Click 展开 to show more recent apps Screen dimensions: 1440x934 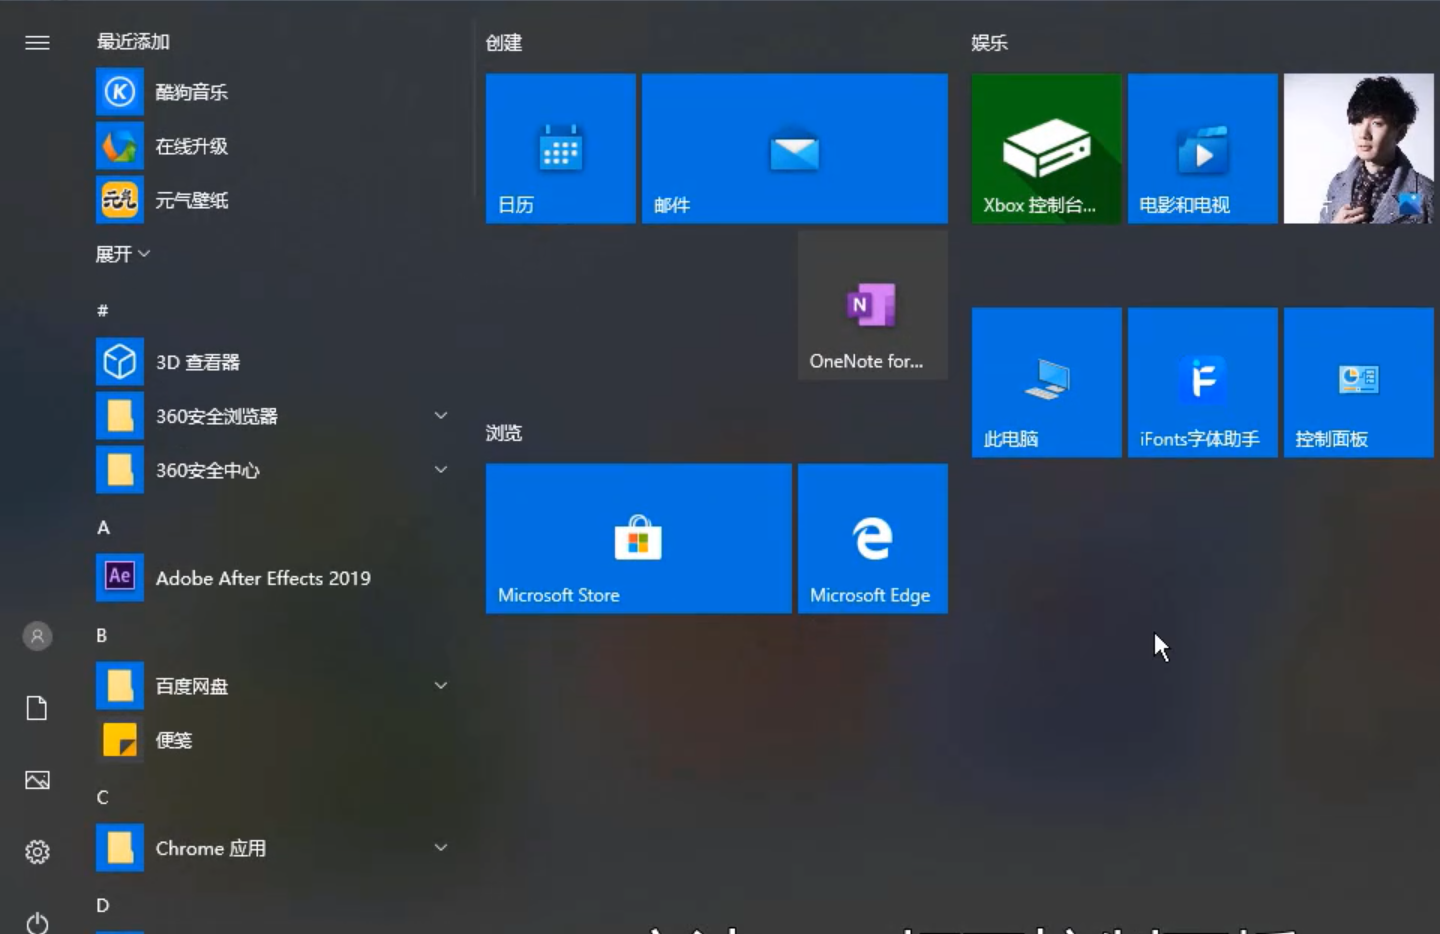pos(122,254)
